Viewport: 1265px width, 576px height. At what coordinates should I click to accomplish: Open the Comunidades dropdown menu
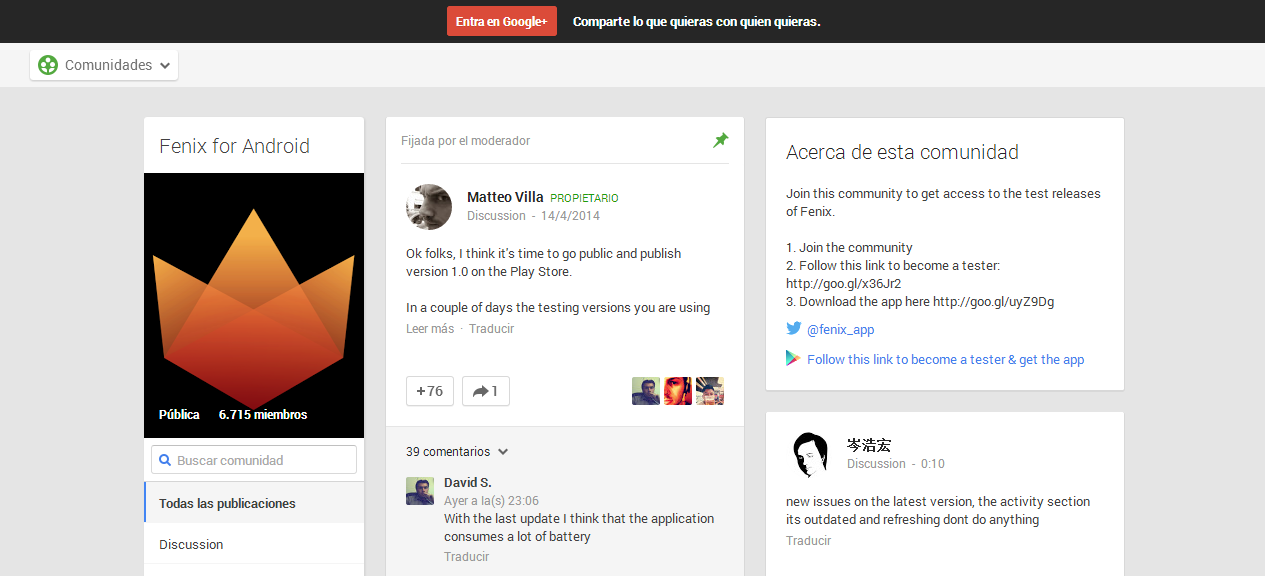pos(104,65)
